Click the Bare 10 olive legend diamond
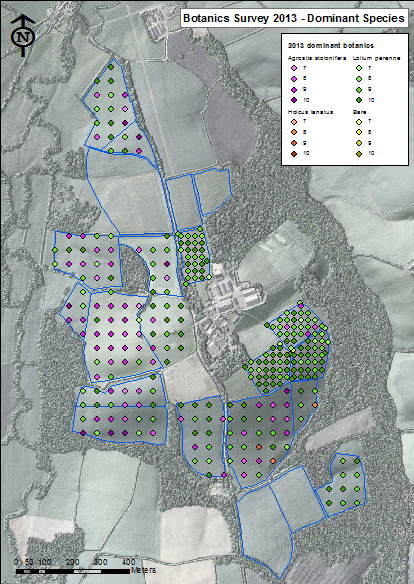This screenshot has width=414, height=584. click(x=359, y=153)
